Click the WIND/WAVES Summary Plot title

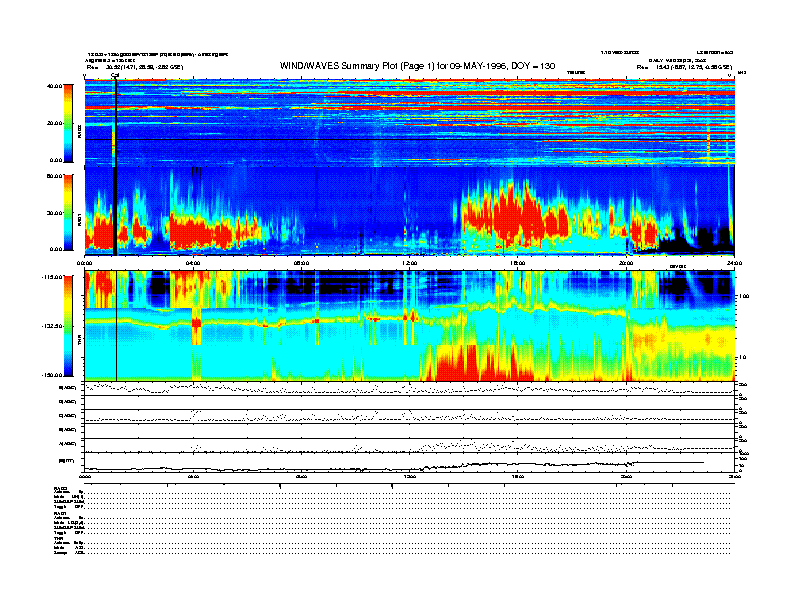pos(417,66)
